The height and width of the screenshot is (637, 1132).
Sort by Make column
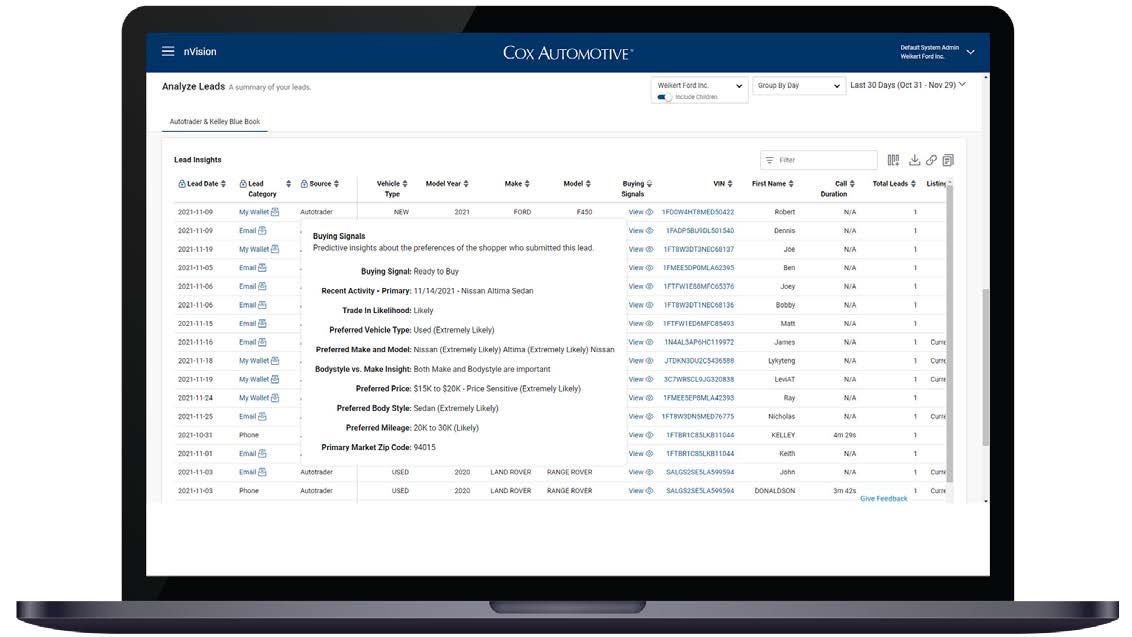pos(527,184)
